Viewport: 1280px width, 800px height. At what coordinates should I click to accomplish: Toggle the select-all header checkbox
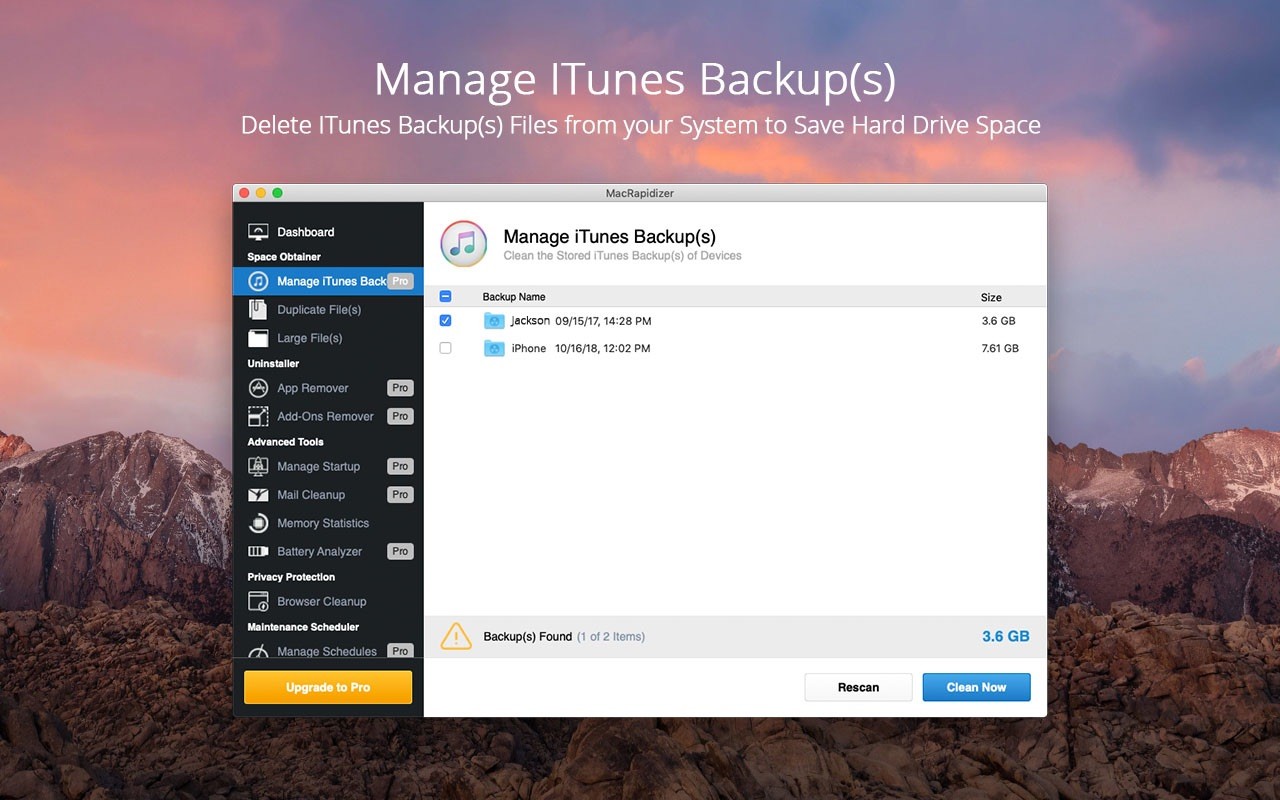click(445, 297)
